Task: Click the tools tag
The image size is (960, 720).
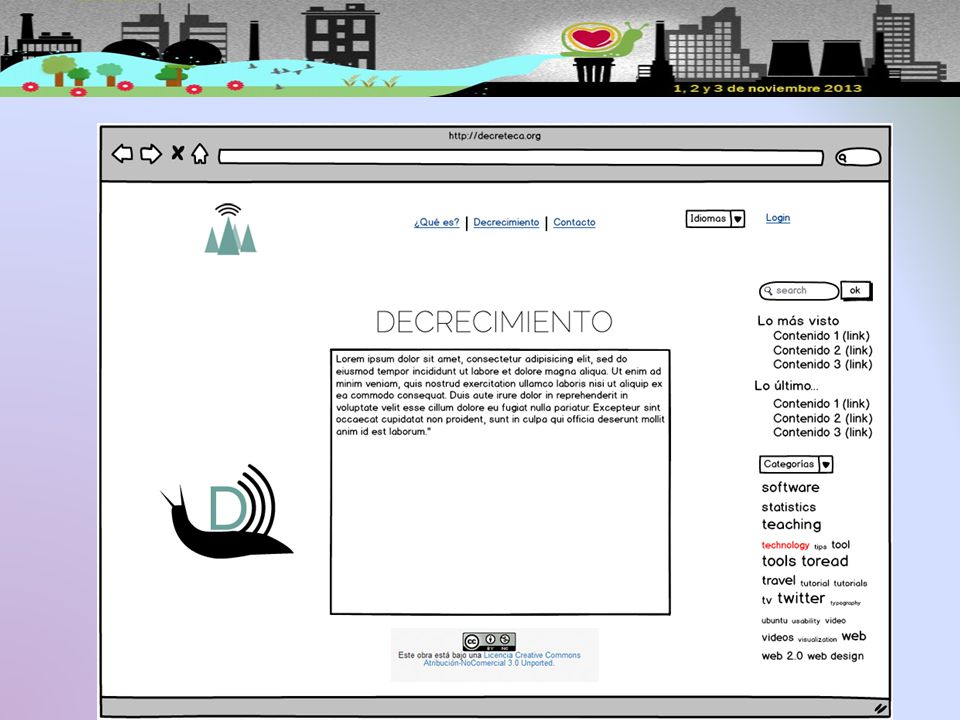Action: 778,561
